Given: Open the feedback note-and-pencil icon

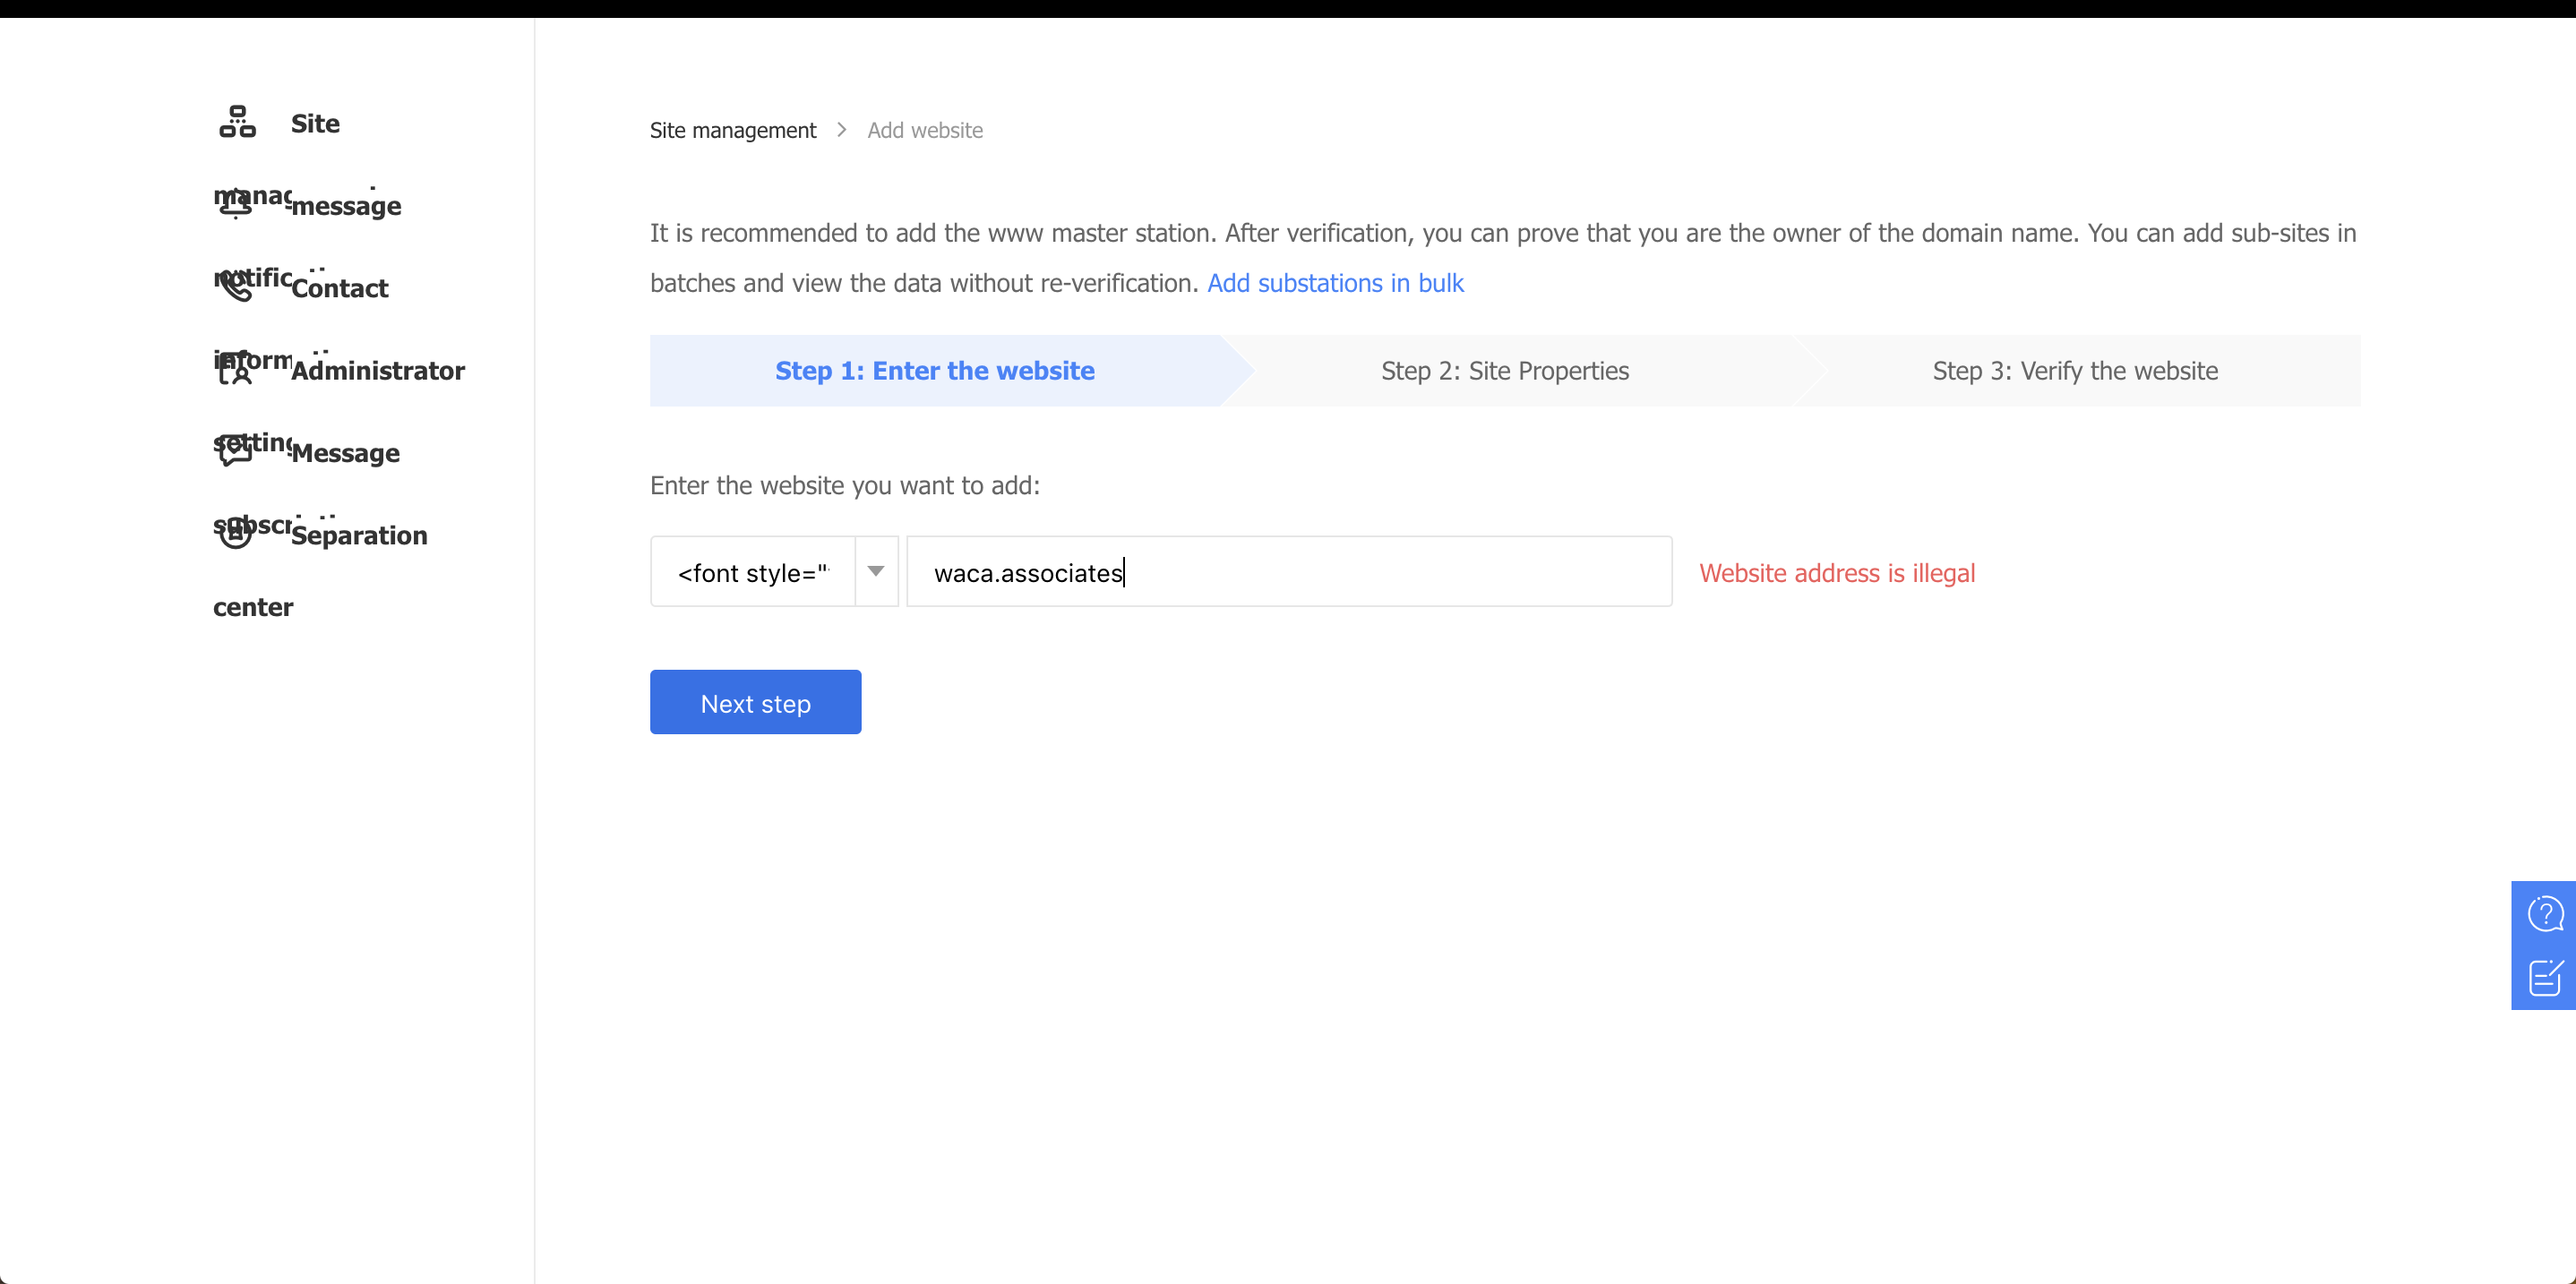Looking at the screenshot, I should [2544, 977].
